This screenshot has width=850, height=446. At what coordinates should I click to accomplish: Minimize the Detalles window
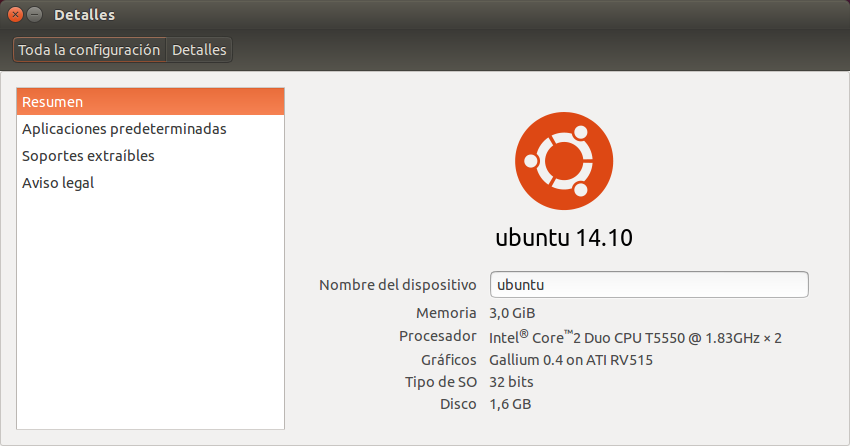(35, 15)
